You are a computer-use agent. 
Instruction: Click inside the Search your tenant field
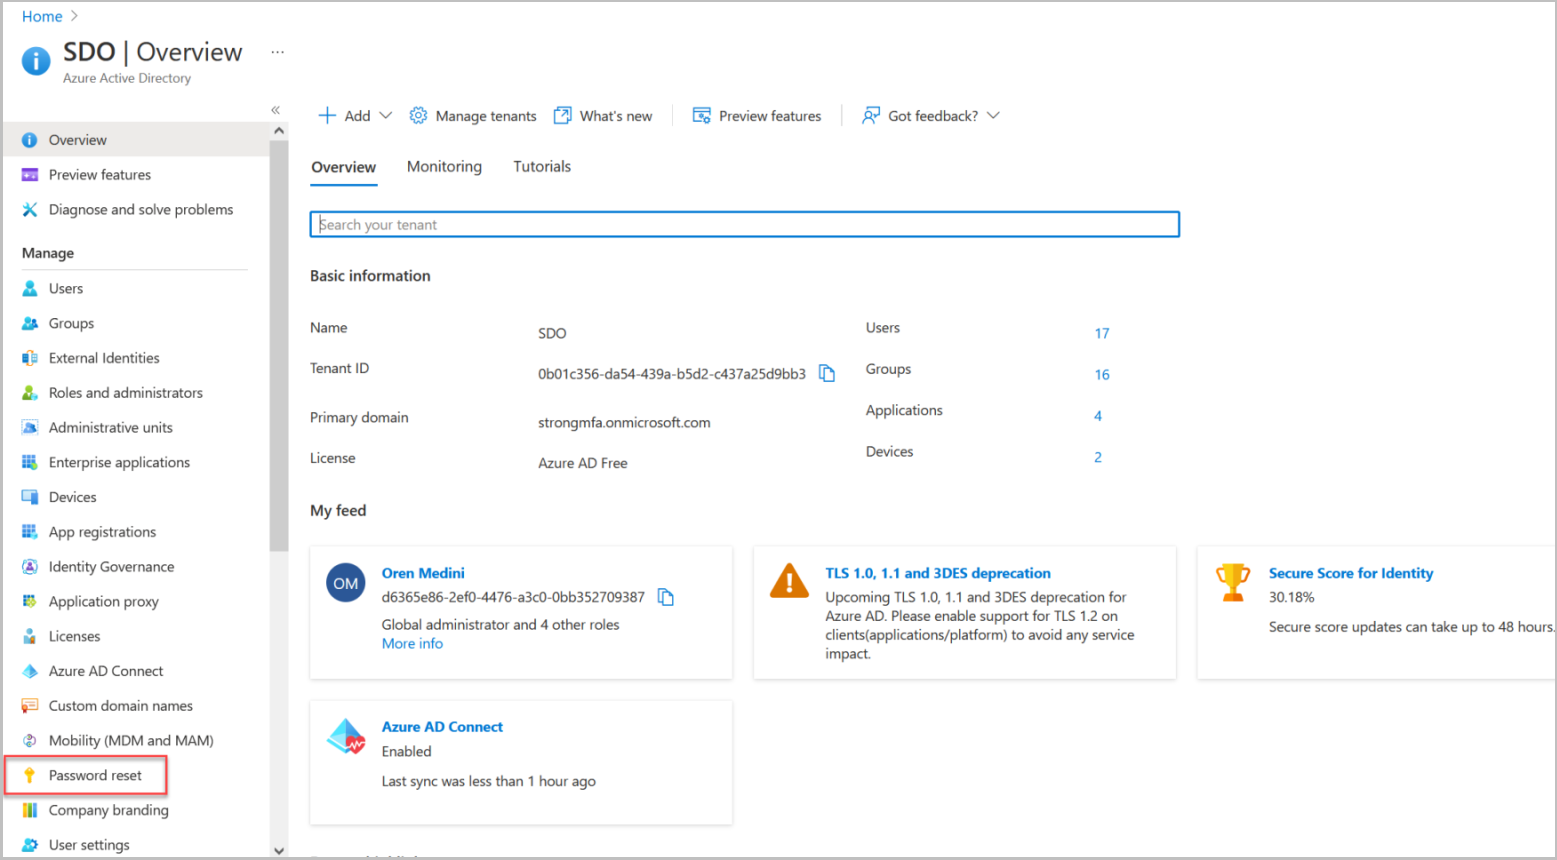745,224
